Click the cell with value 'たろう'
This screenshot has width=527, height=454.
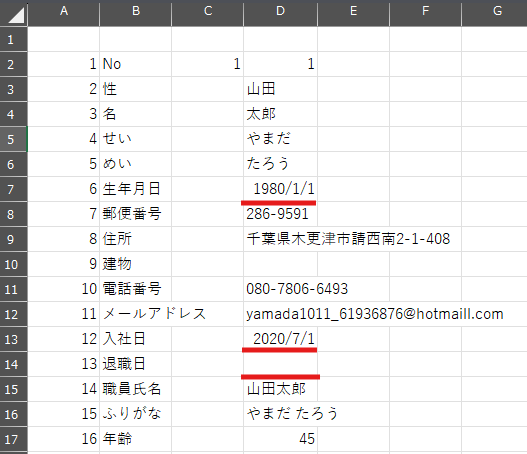coord(281,164)
